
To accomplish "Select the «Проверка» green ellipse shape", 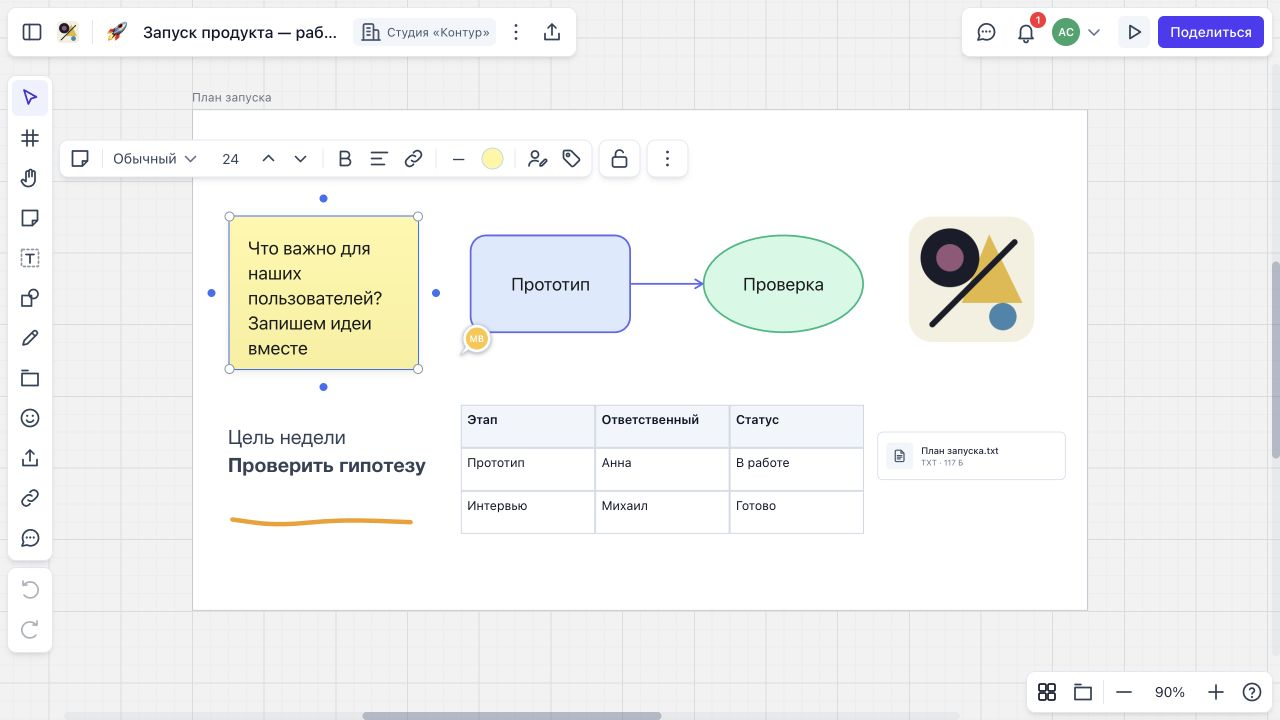I will click(x=783, y=284).
